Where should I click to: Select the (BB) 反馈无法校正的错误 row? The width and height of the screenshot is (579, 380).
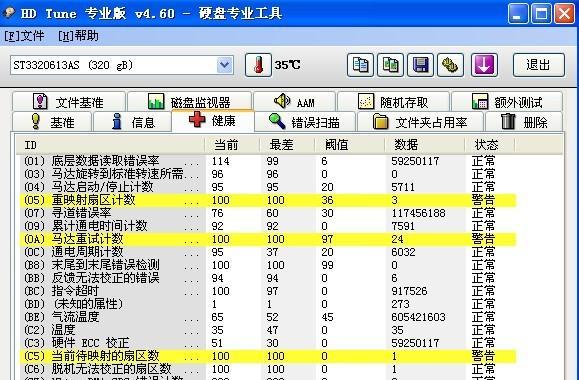point(268,278)
